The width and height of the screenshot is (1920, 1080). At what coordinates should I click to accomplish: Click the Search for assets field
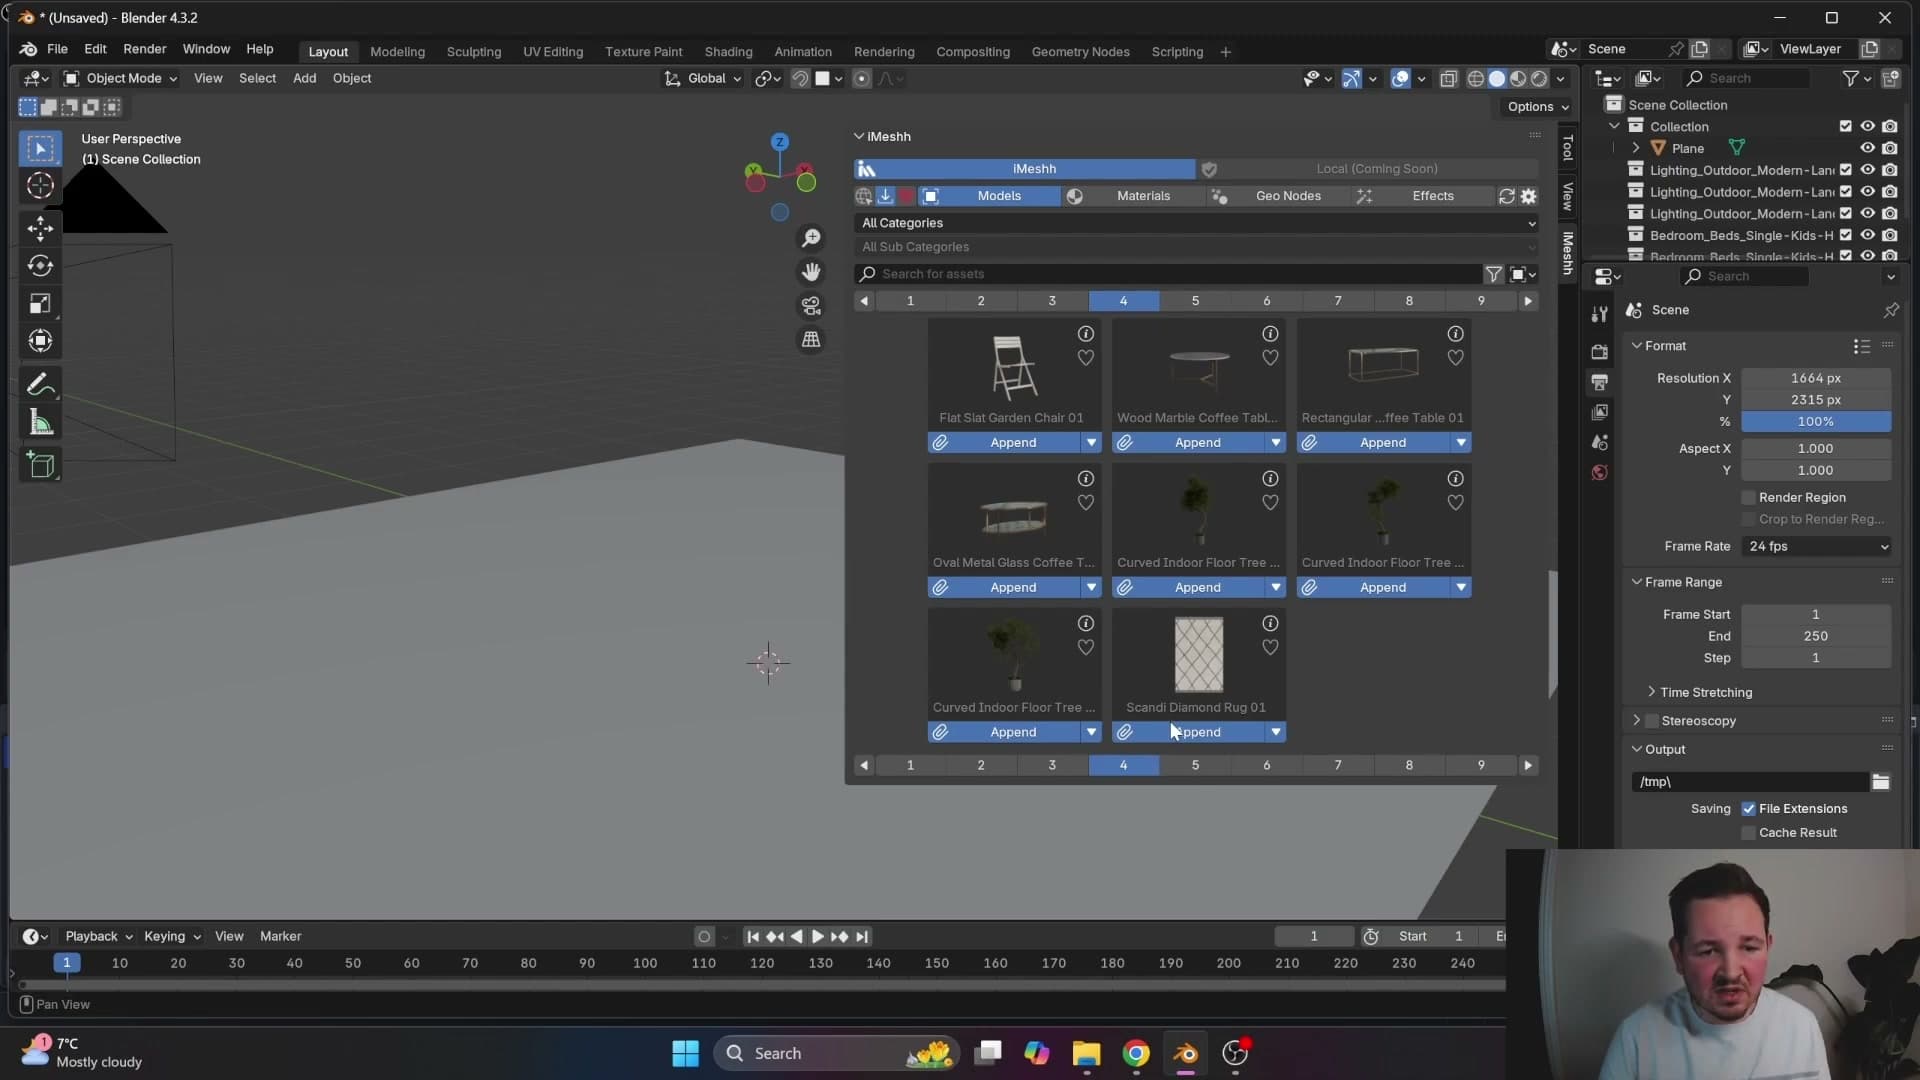pos(1168,274)
